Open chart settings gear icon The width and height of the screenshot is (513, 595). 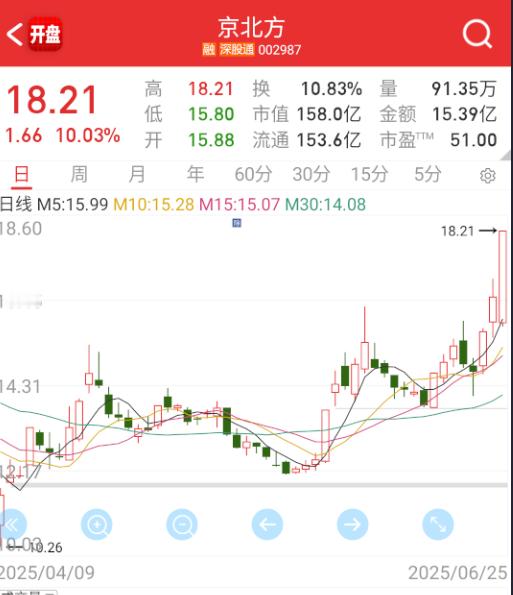coord(488,176)
